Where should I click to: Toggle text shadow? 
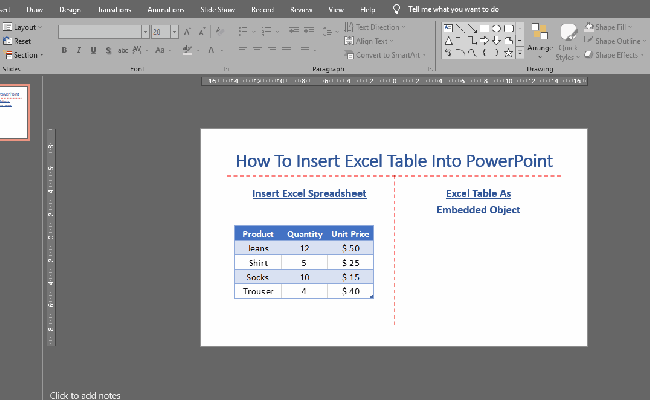click(108, 50)
